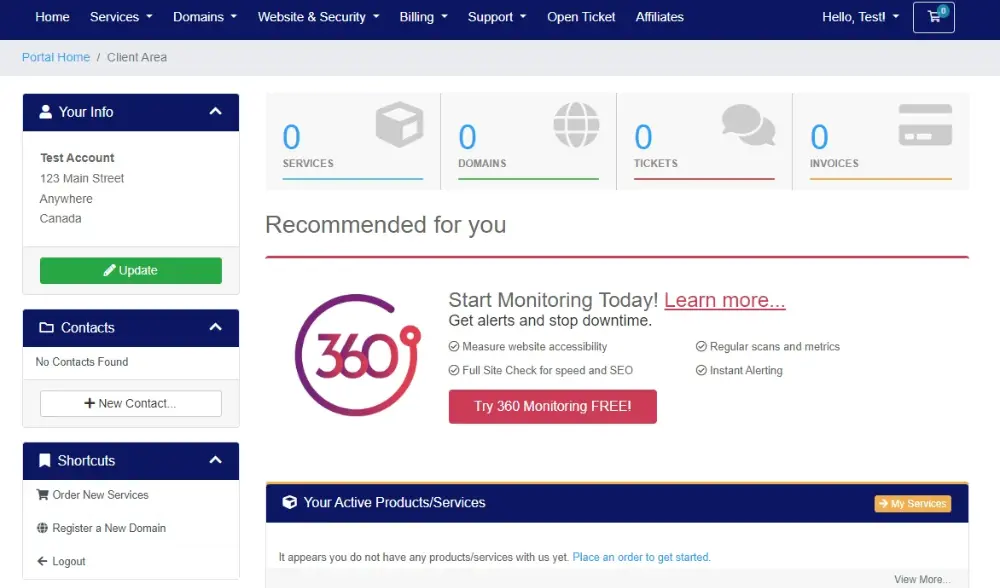Open the Affiliates menu item
Image resolution: width=1000 pixels, height=588 pixels.
(659, 17)
